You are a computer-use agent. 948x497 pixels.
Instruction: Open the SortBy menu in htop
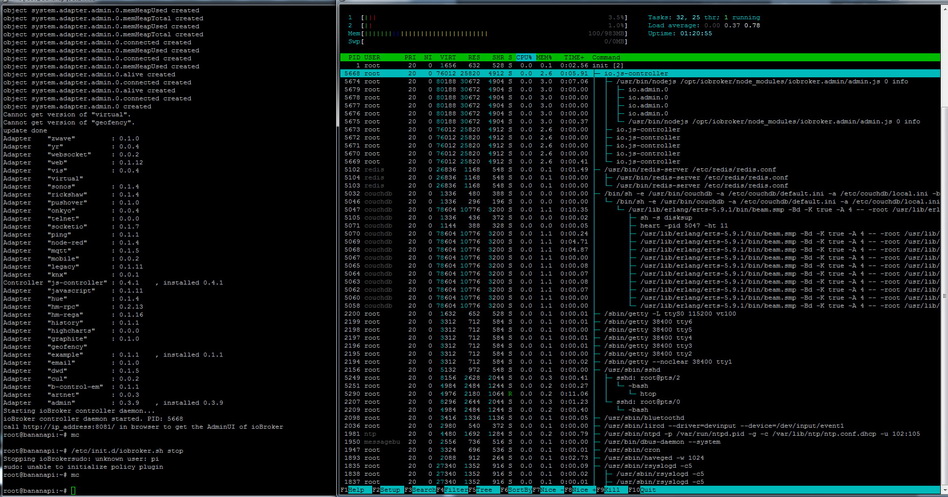coord(521,491)
